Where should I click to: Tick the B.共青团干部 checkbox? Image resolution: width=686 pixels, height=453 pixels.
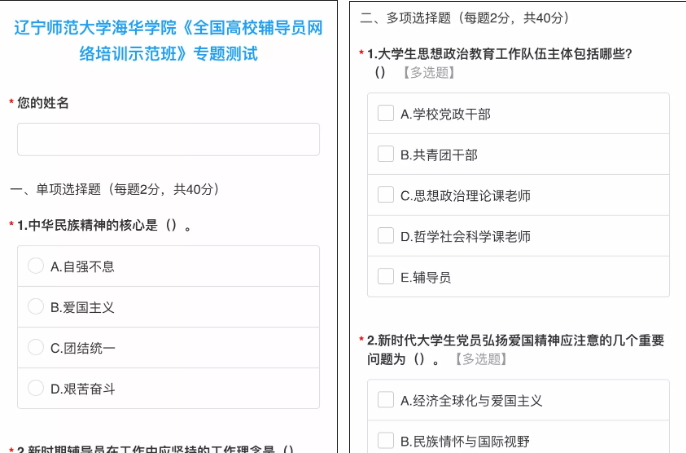pos(385,154)
